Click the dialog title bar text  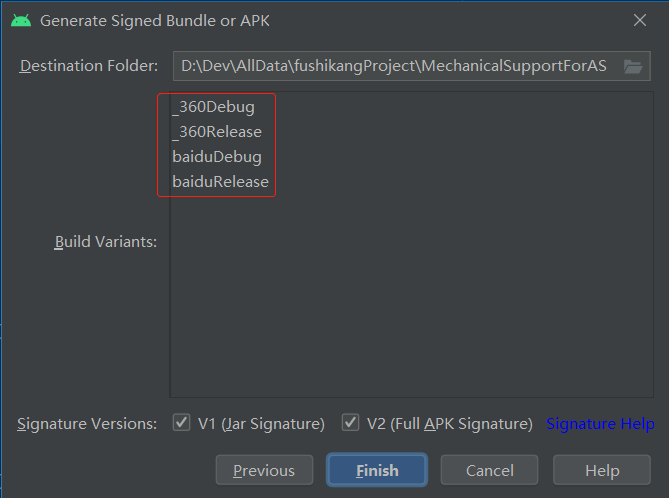155,20
